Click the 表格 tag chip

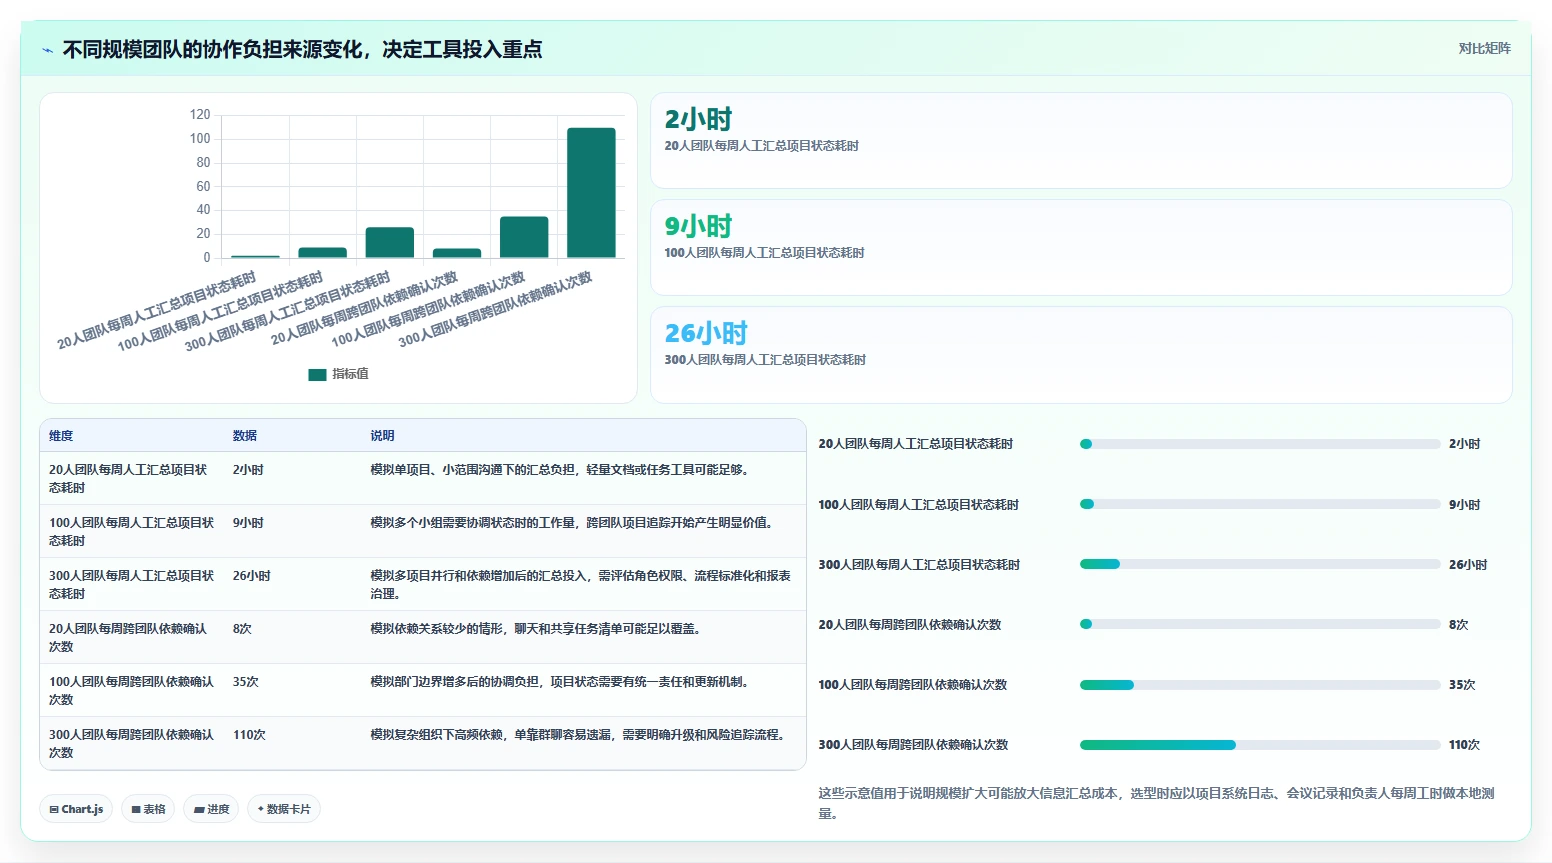[149, 809]
